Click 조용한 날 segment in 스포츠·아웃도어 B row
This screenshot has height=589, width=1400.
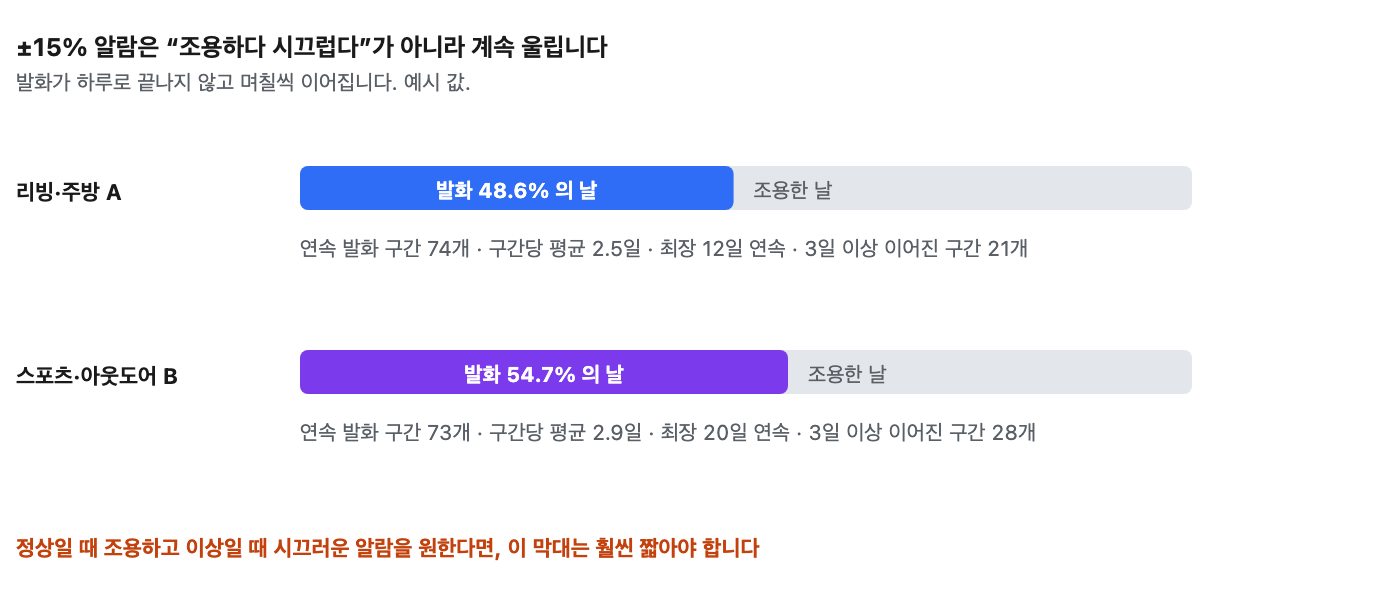[990, 372]
